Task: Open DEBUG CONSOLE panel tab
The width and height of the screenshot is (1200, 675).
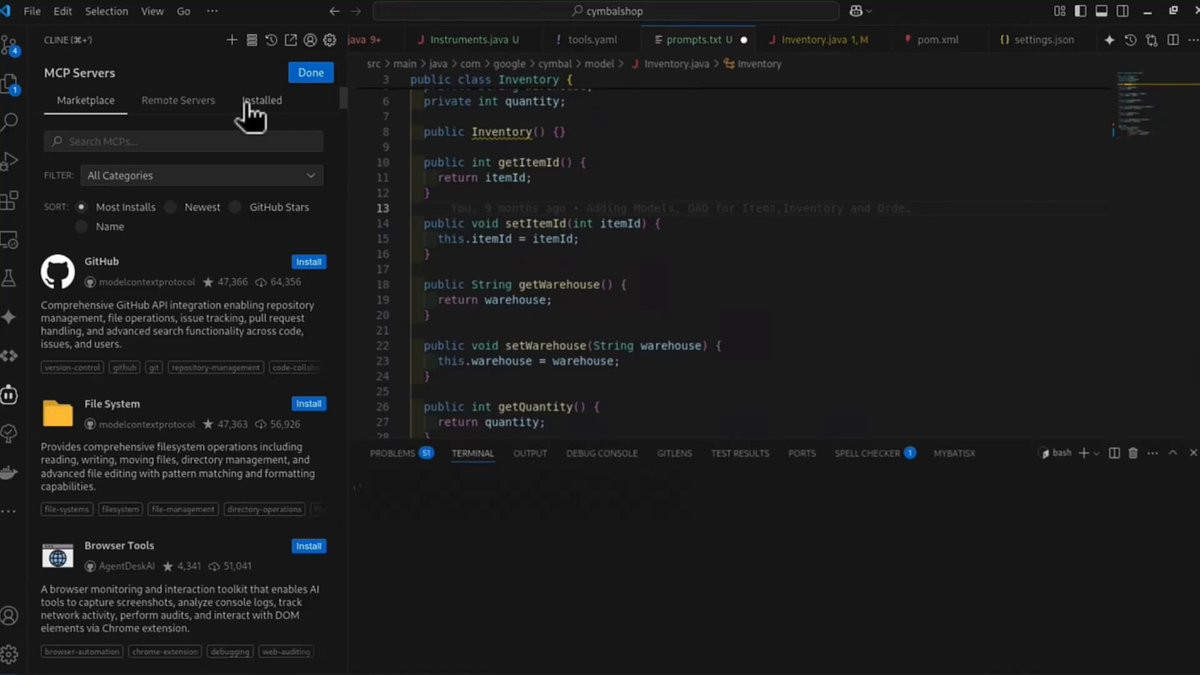Action: tap(602, 453)
